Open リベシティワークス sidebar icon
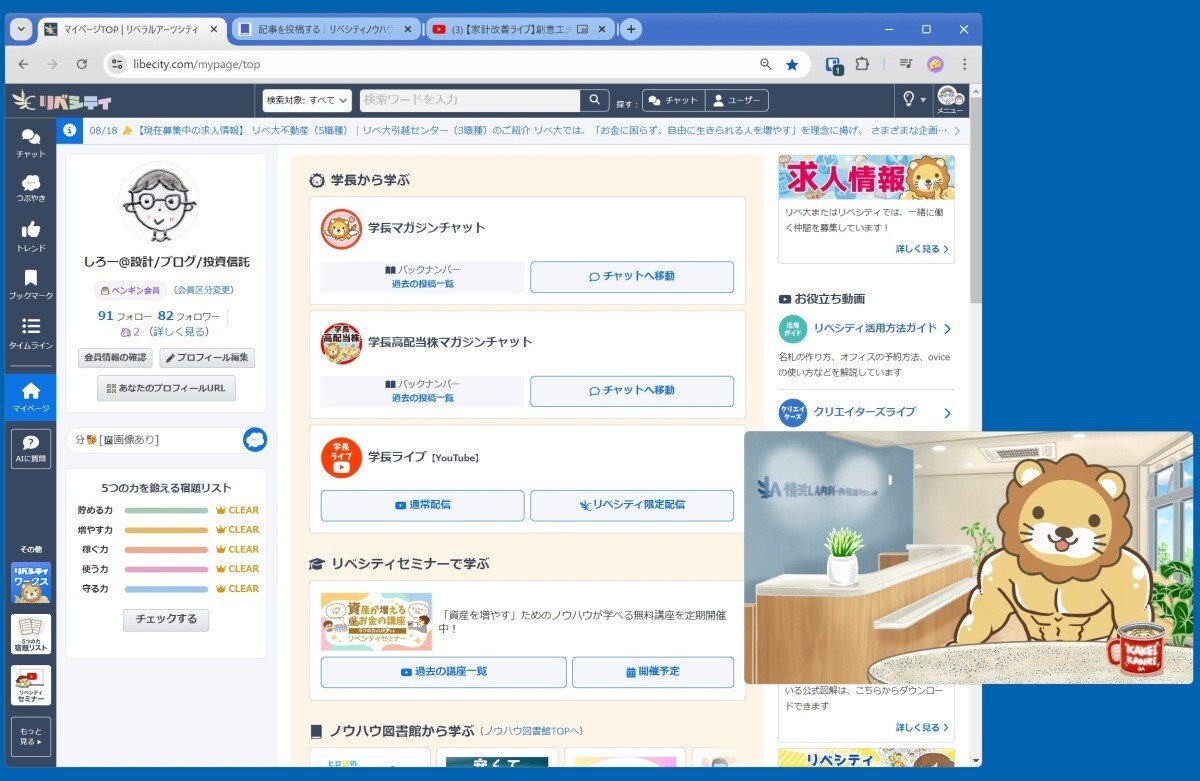Viewport: 1200px width, 781px height. 30,582
